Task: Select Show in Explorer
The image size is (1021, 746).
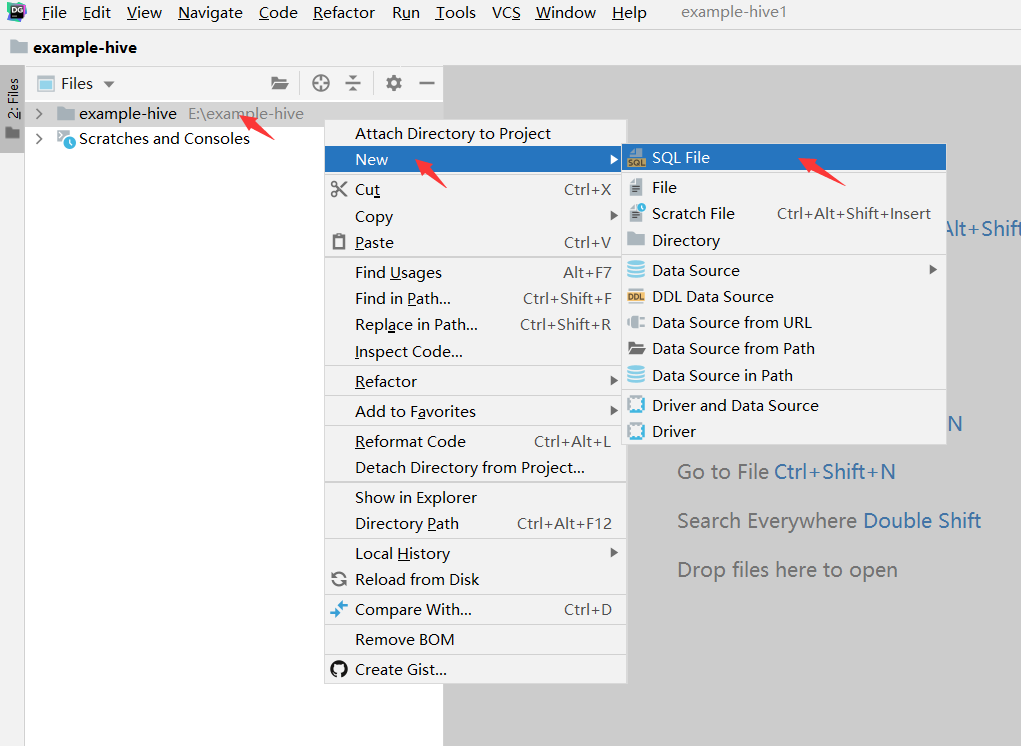Action: [x=475, y=497]
